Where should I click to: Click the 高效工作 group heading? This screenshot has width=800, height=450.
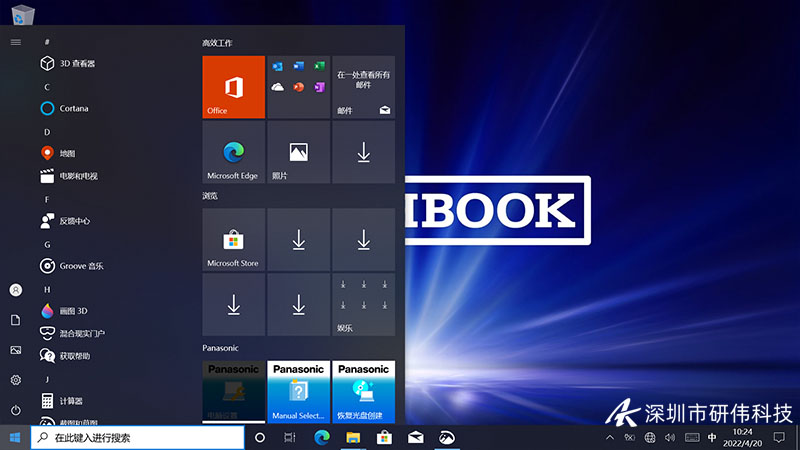click(217, 43)
